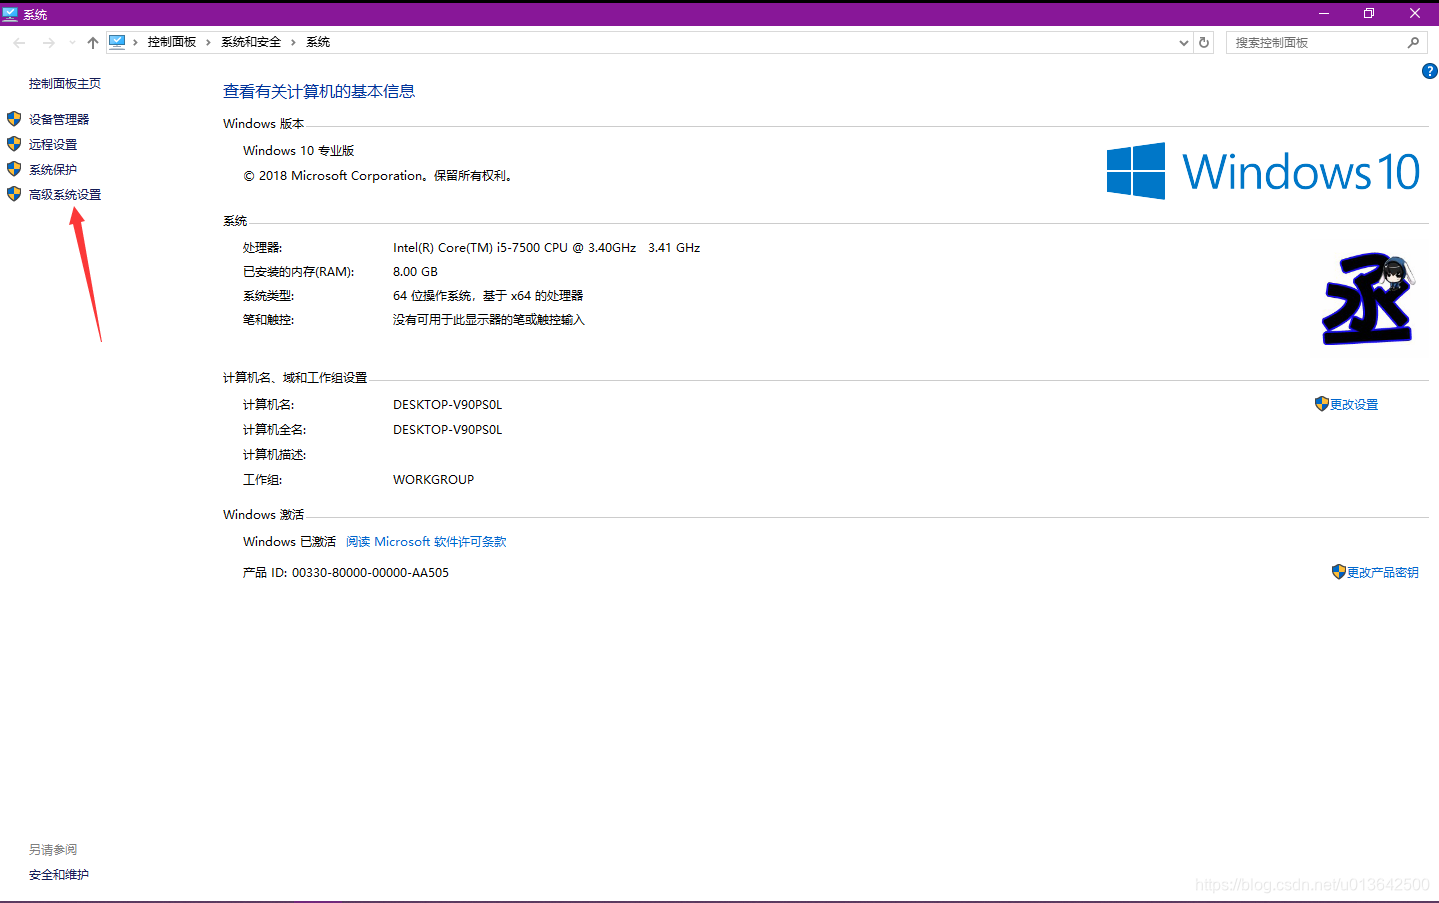Select 系统和安全 breadcrumb in address bar
Screen dimensions: 1439x903
coord(251,42)
